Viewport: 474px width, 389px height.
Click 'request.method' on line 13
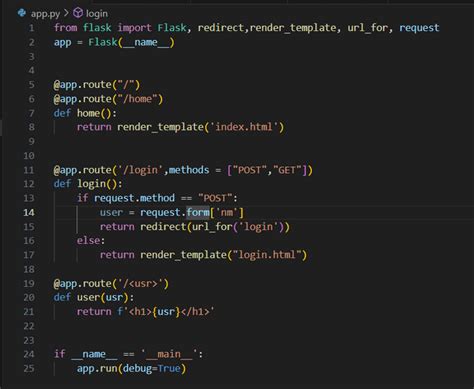pos(134,198)
